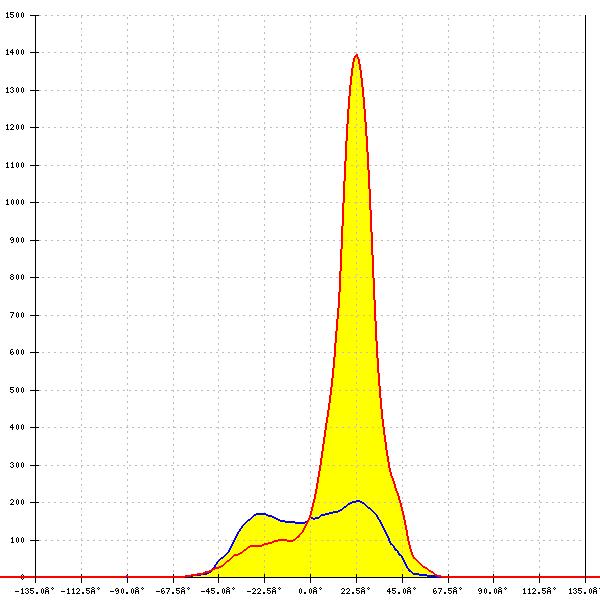Click the y-axis tick label reading exactly 100
The height and width of the screenshot is (600, 600).
click(x=17, y=540)
